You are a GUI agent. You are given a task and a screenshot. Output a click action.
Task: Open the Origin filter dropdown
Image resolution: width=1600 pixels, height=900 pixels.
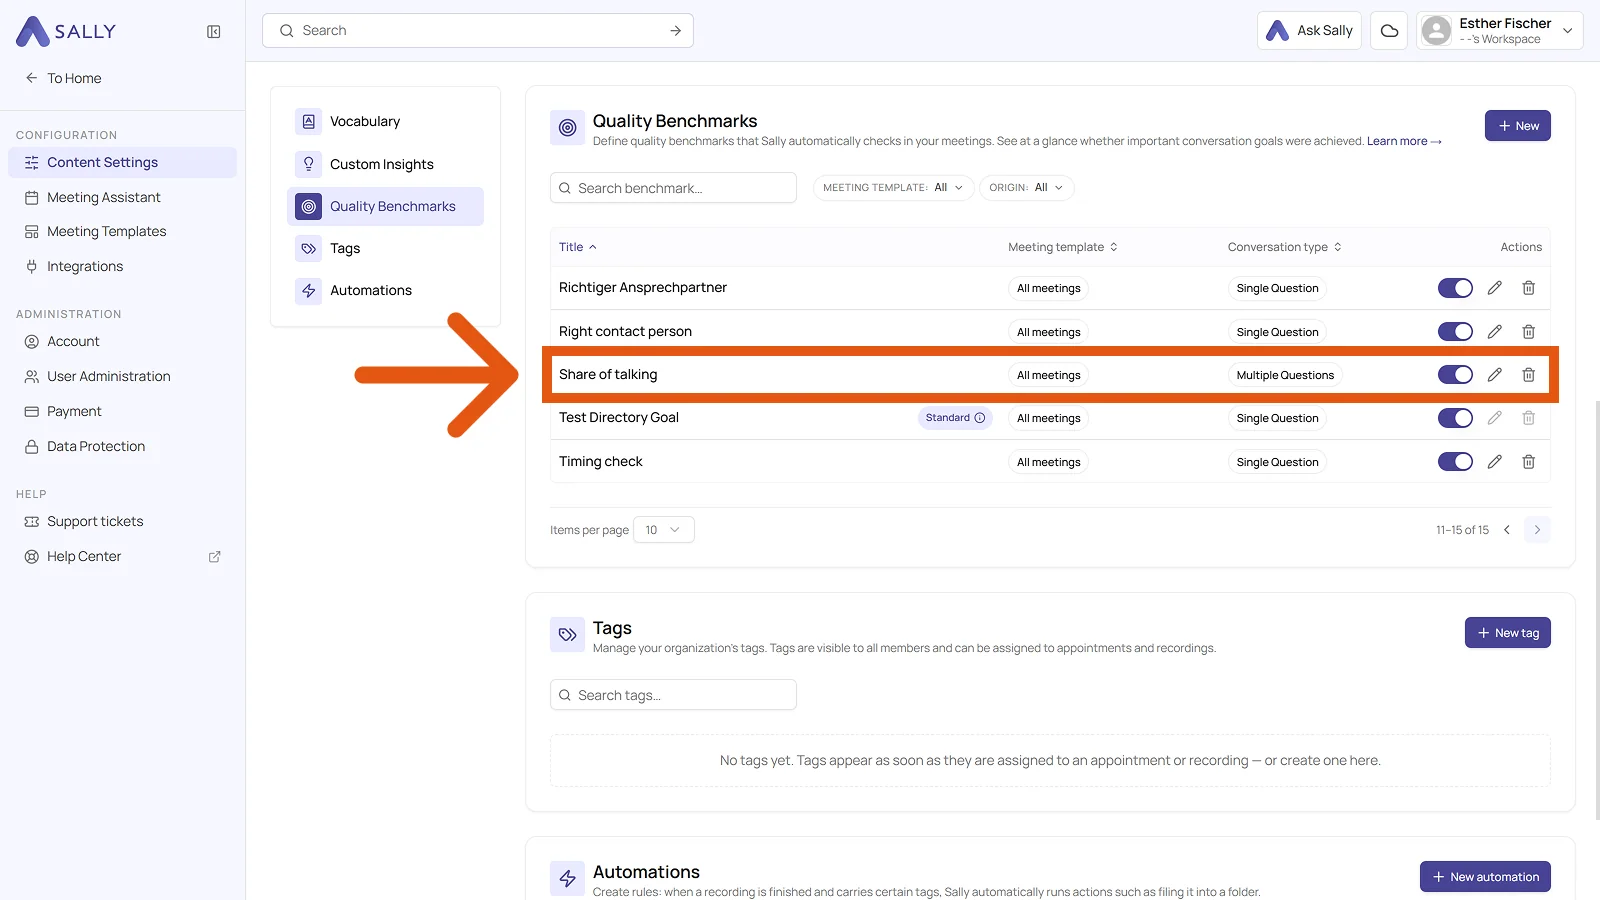1026,188
